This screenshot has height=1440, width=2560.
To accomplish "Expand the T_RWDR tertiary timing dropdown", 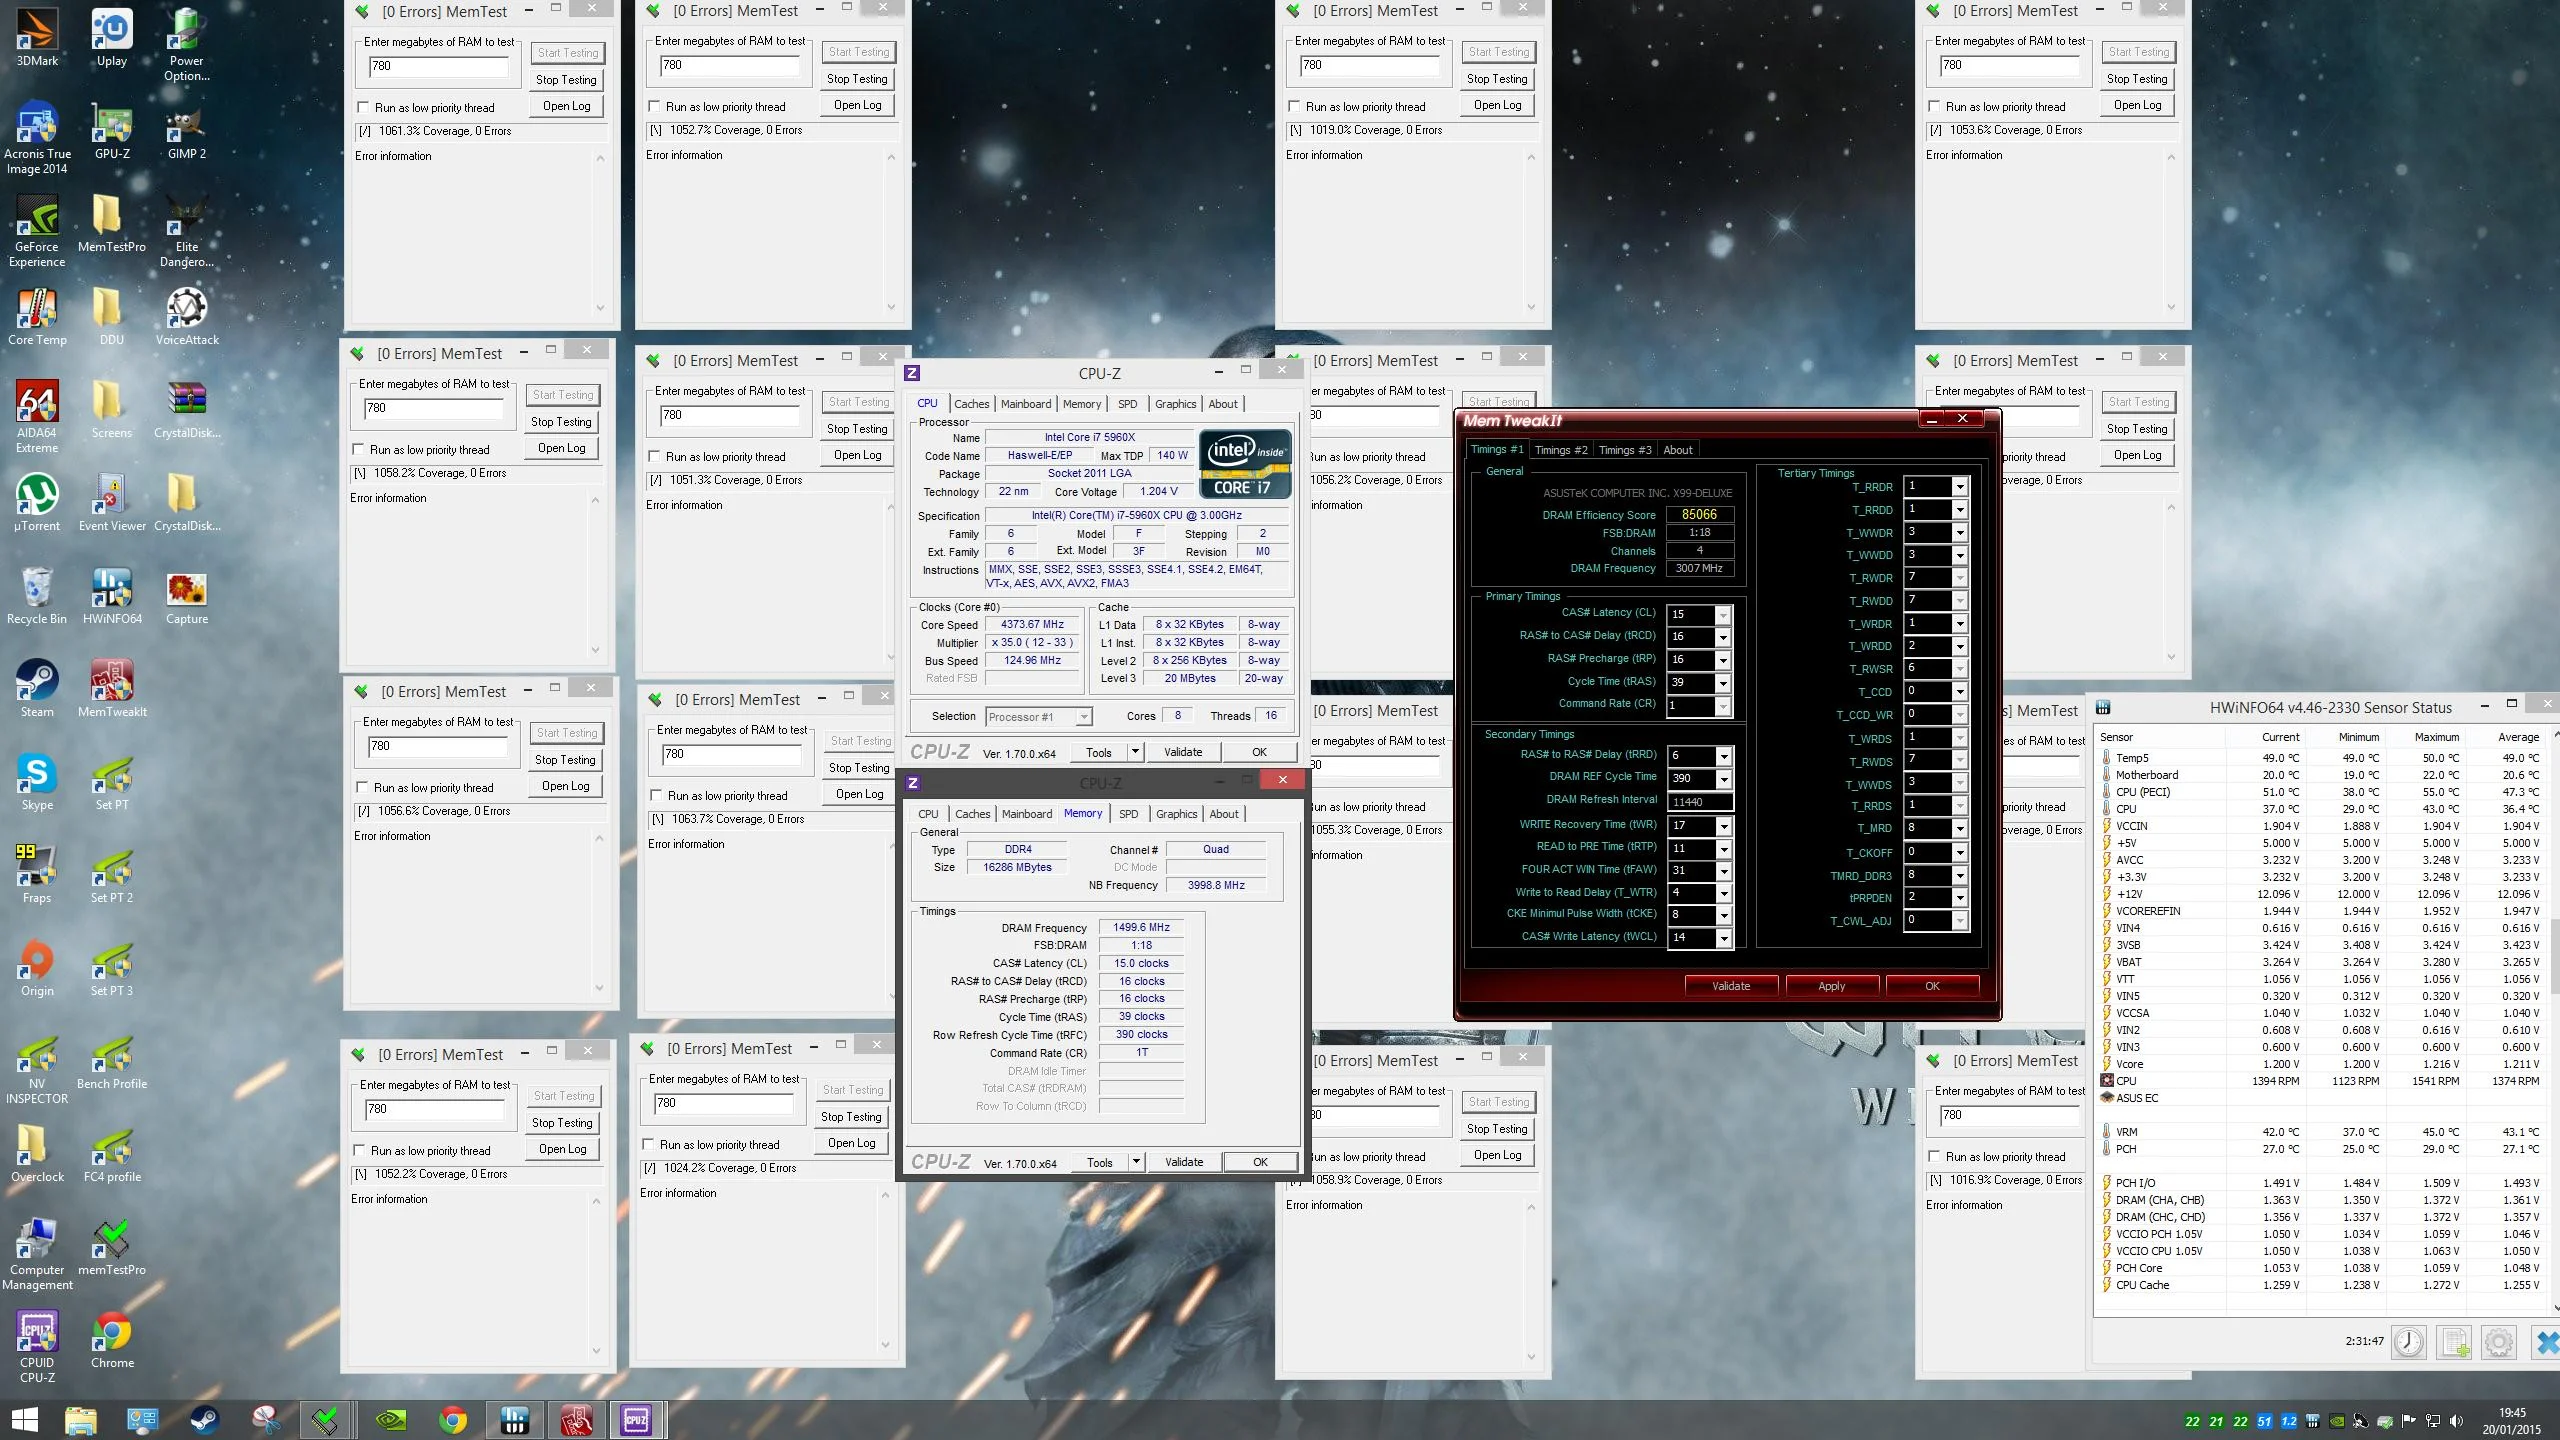I will 1960,578.
